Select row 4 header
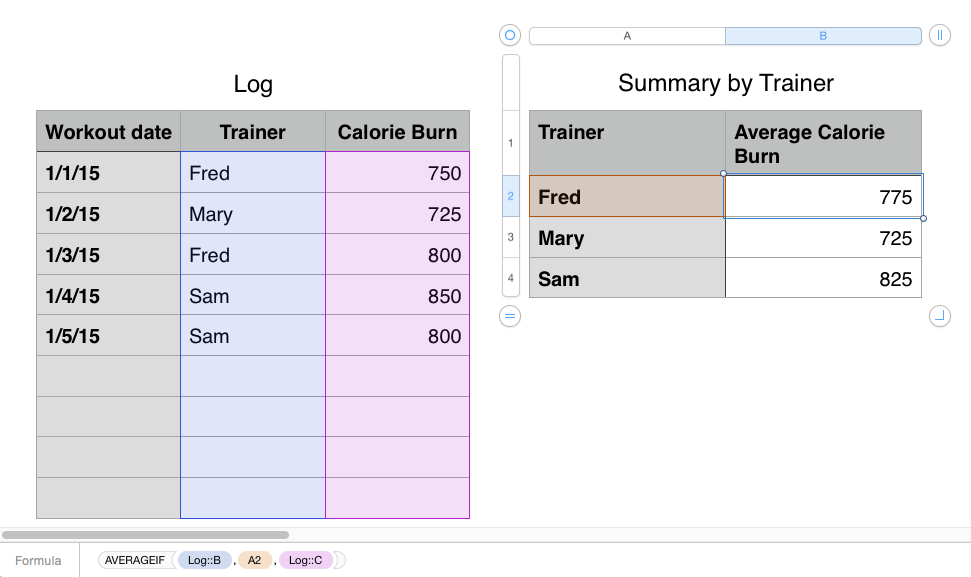The image size is (971, 577). point(510,278)
